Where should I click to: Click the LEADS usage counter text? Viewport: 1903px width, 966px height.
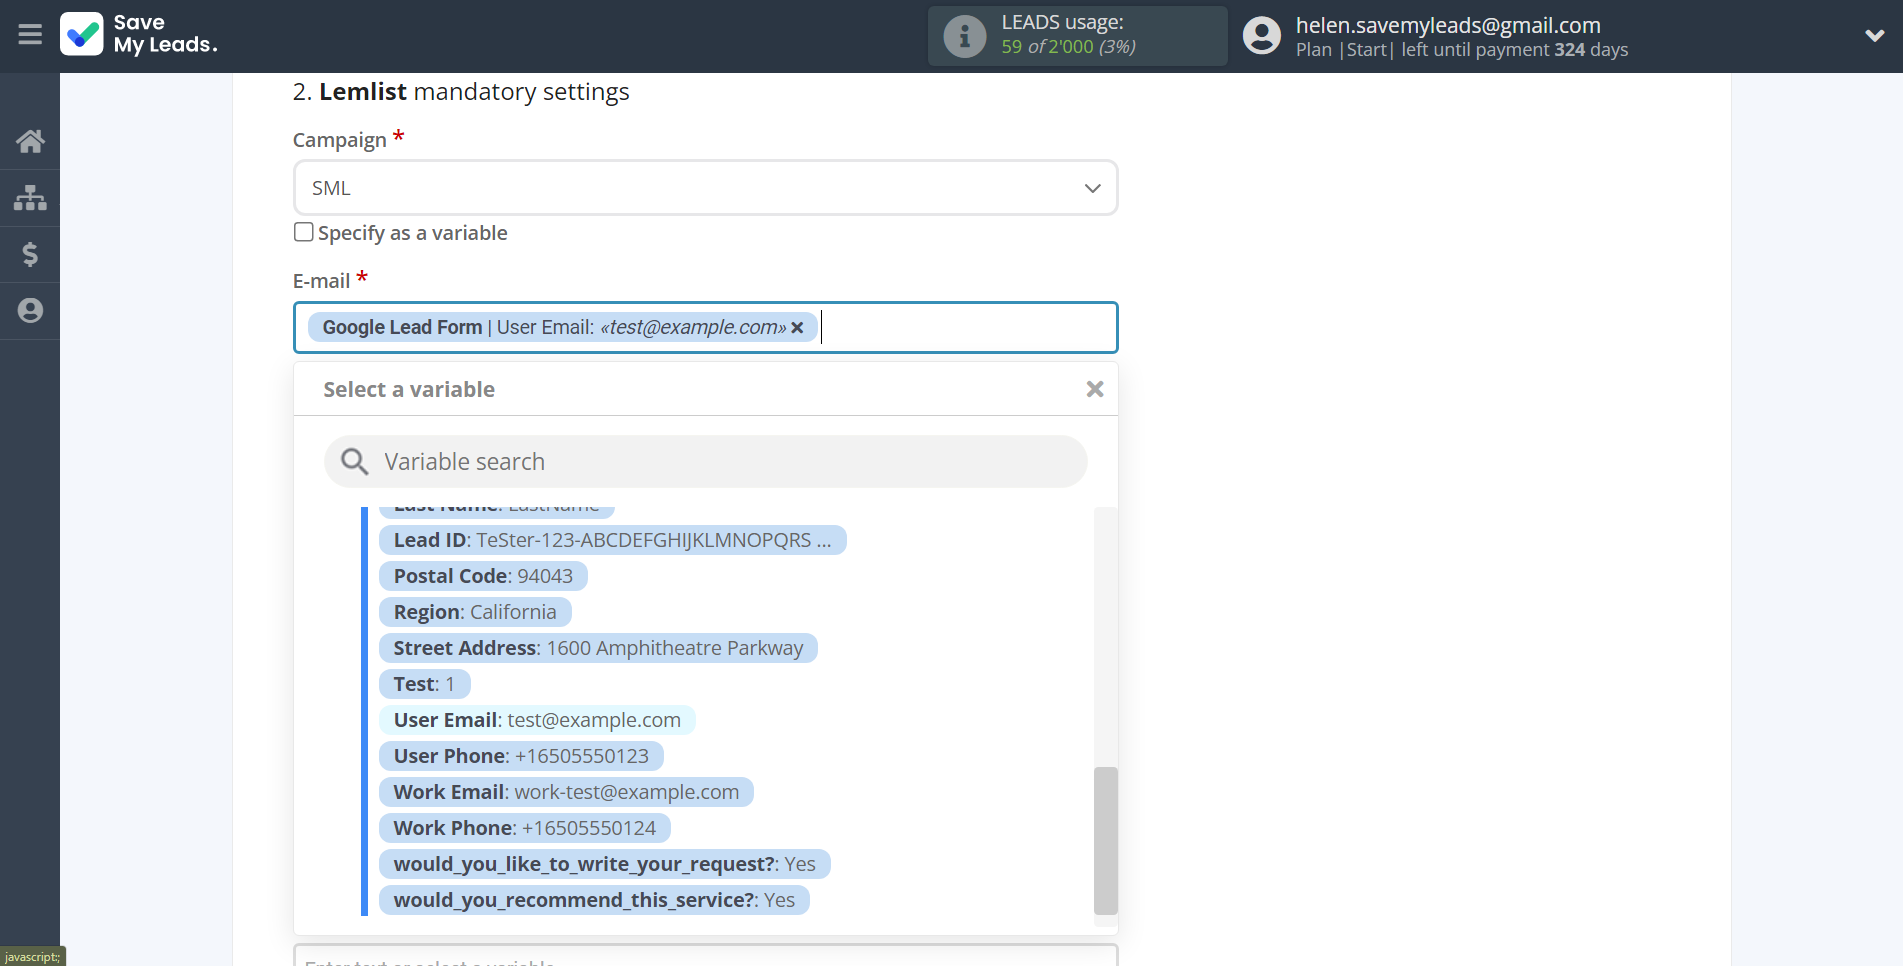[1068, 47]
